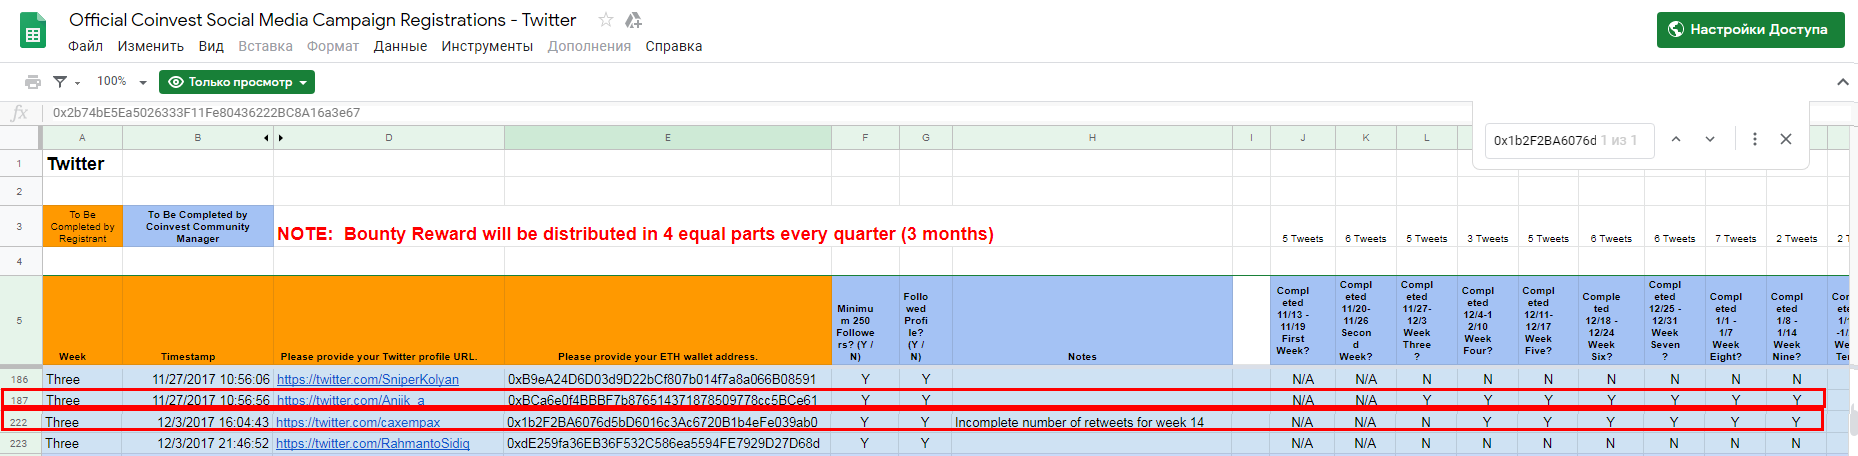The height and width of the screenshot is (456, 1858).
Task: Select row 5 header
Action: coord(20,320)
